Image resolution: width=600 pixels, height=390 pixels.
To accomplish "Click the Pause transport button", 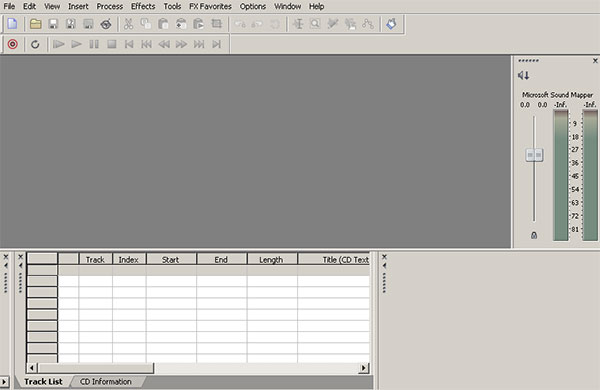I will tap(94, 44).
